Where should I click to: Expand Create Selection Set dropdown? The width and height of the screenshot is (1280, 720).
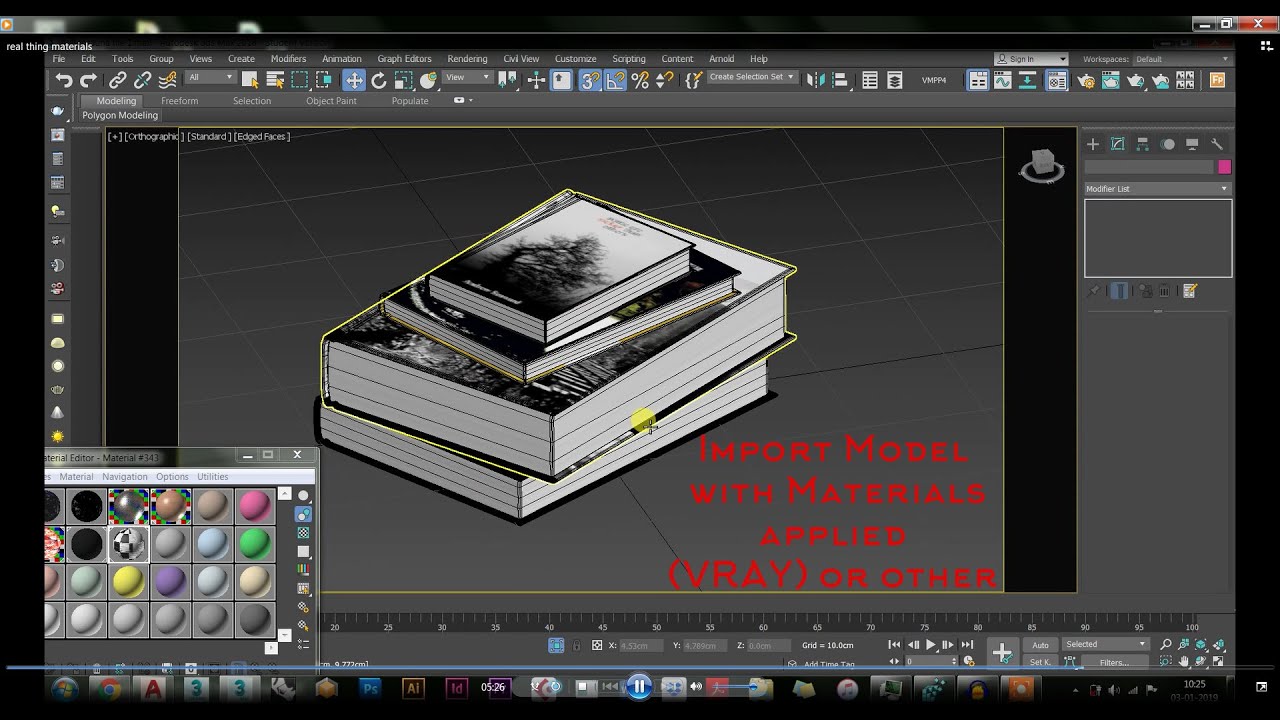[751, 77]
